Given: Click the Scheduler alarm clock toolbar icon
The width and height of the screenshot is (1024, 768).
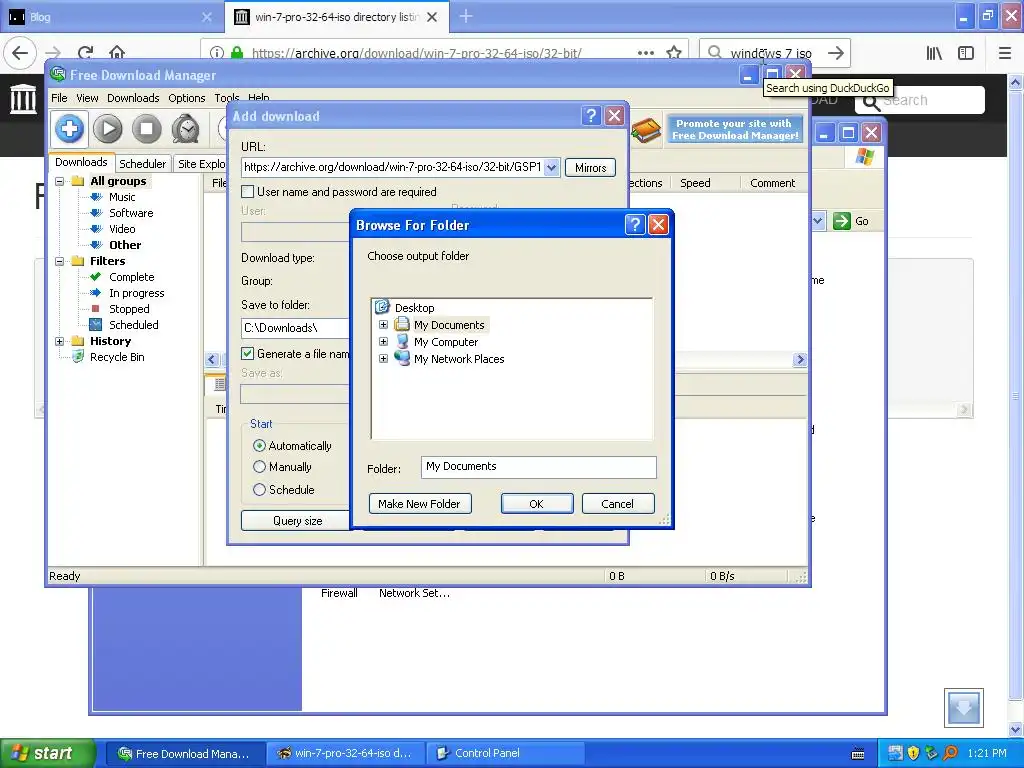Looking at the screenshot, I should tap(185, 129).
